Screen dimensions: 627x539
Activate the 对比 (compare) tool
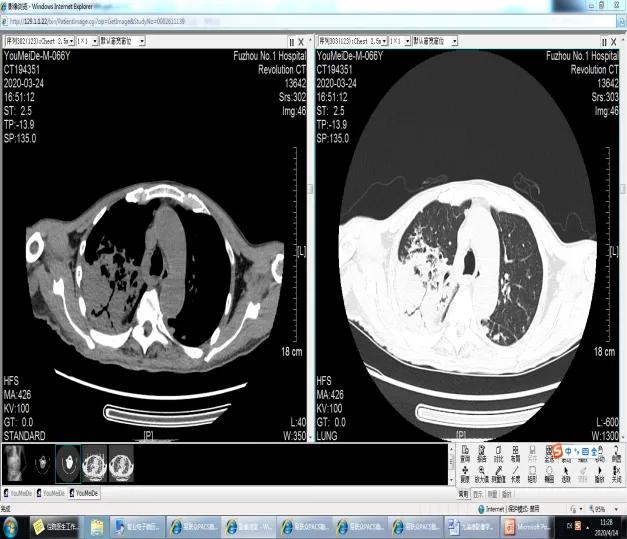(x=499, y=453)
